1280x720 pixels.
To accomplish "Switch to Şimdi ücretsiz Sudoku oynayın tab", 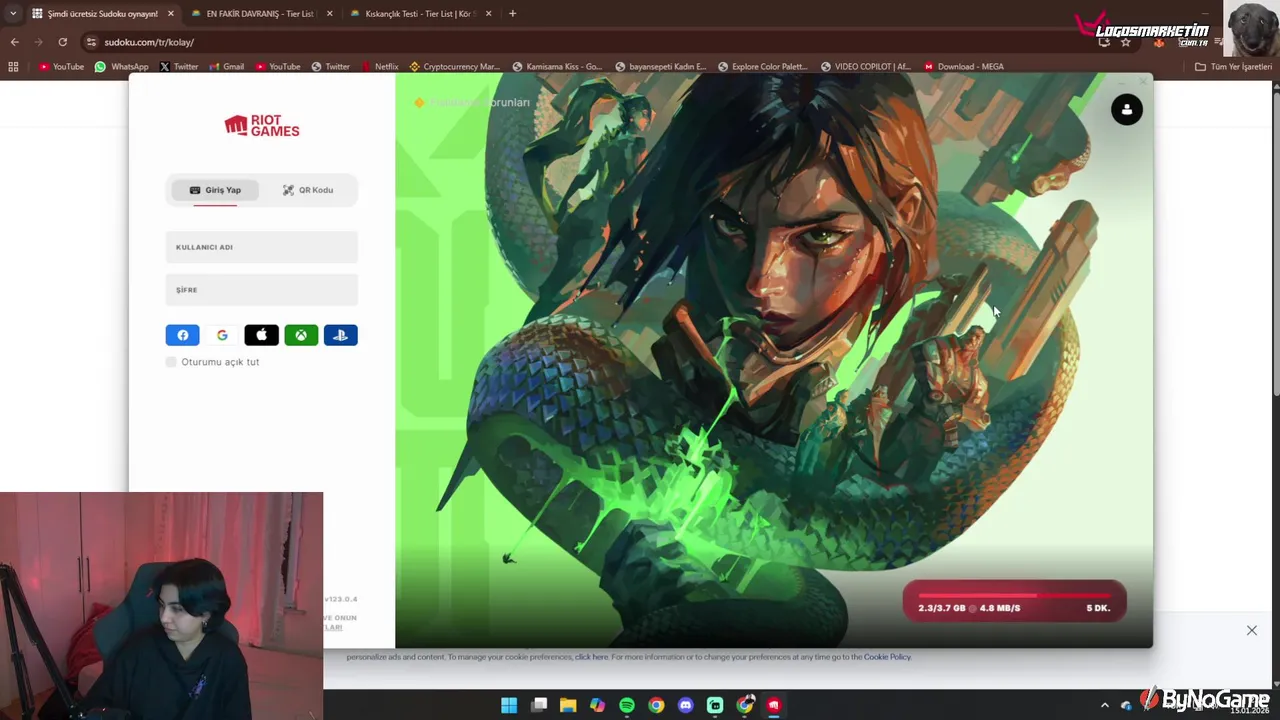I will pyautogui.click(x=102, y=14).
